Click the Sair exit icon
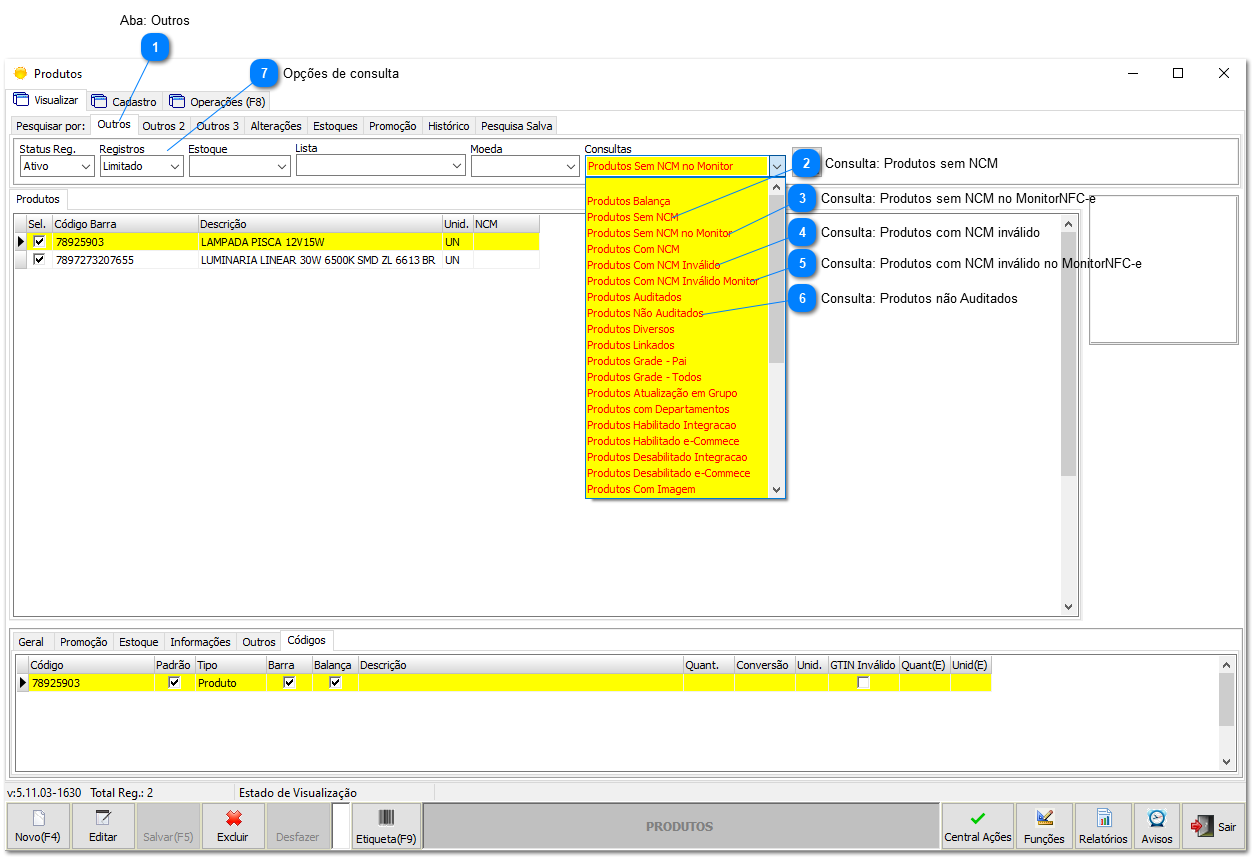 [x=1200, y=827]
